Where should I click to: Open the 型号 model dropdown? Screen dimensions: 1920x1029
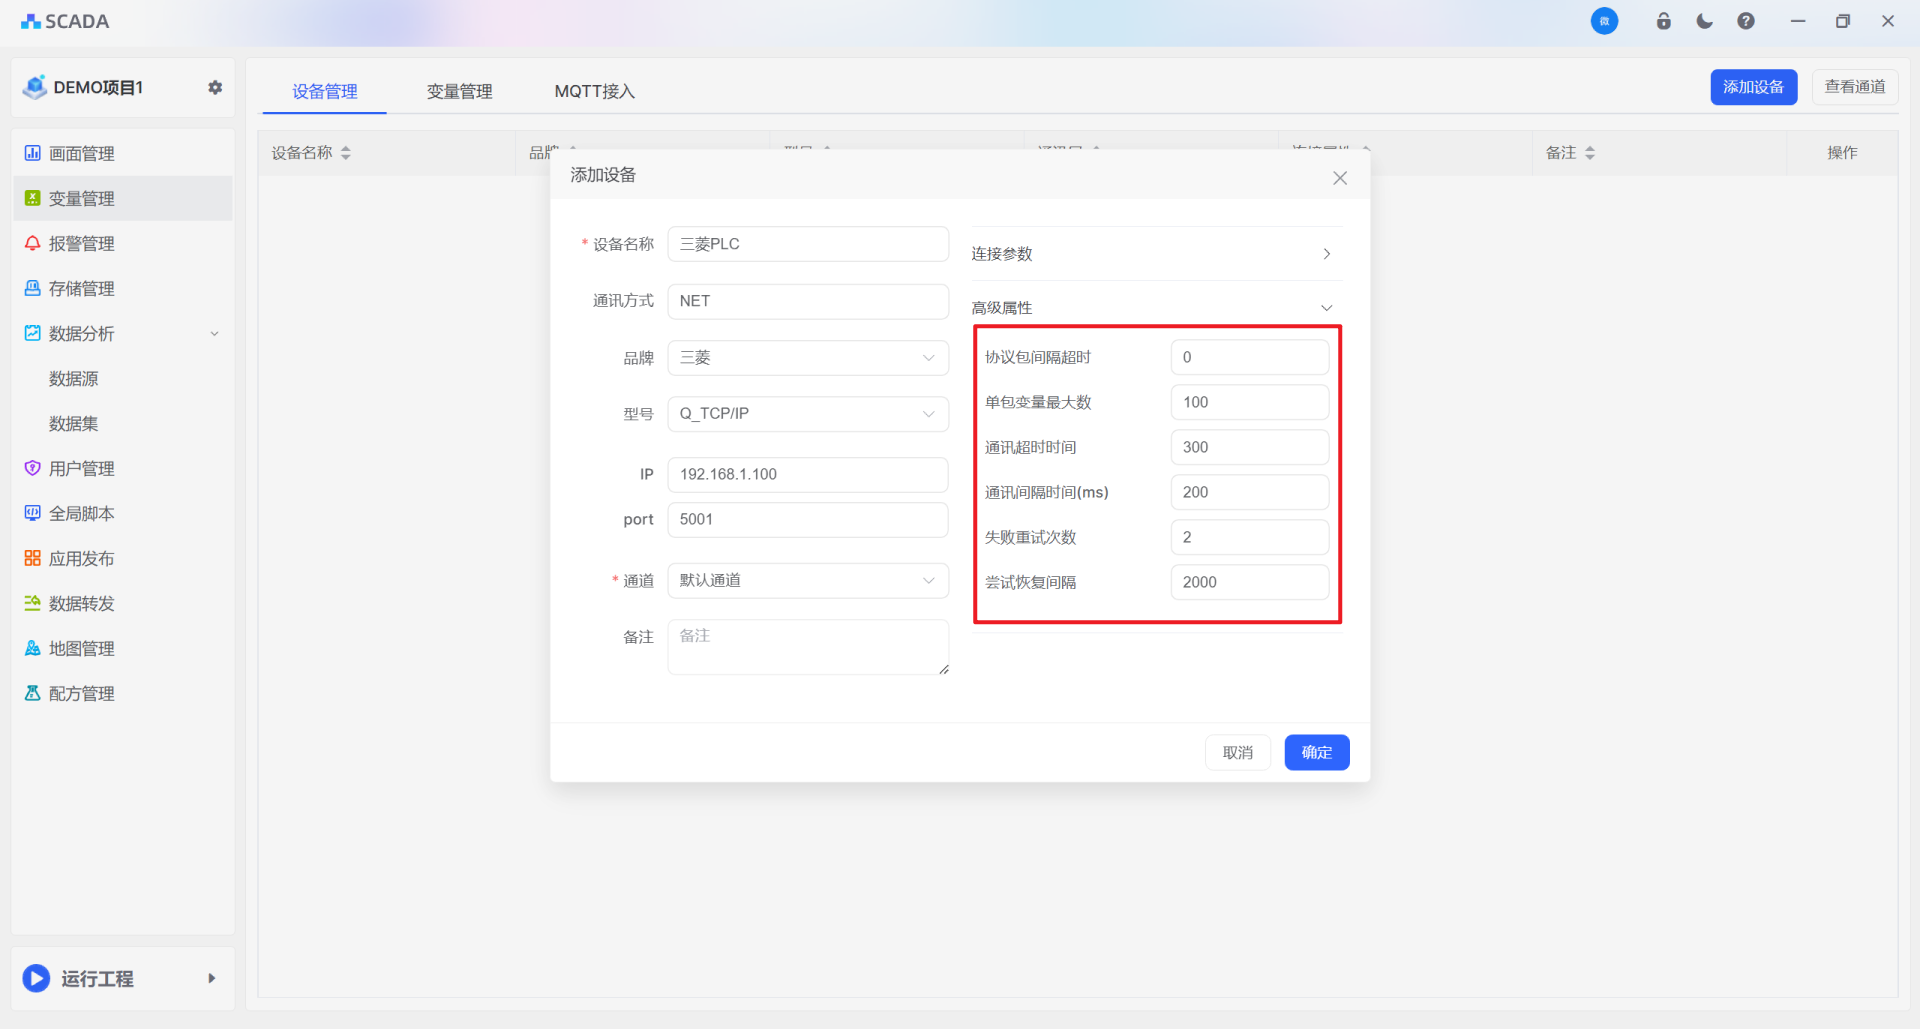[x=807, y=414]
